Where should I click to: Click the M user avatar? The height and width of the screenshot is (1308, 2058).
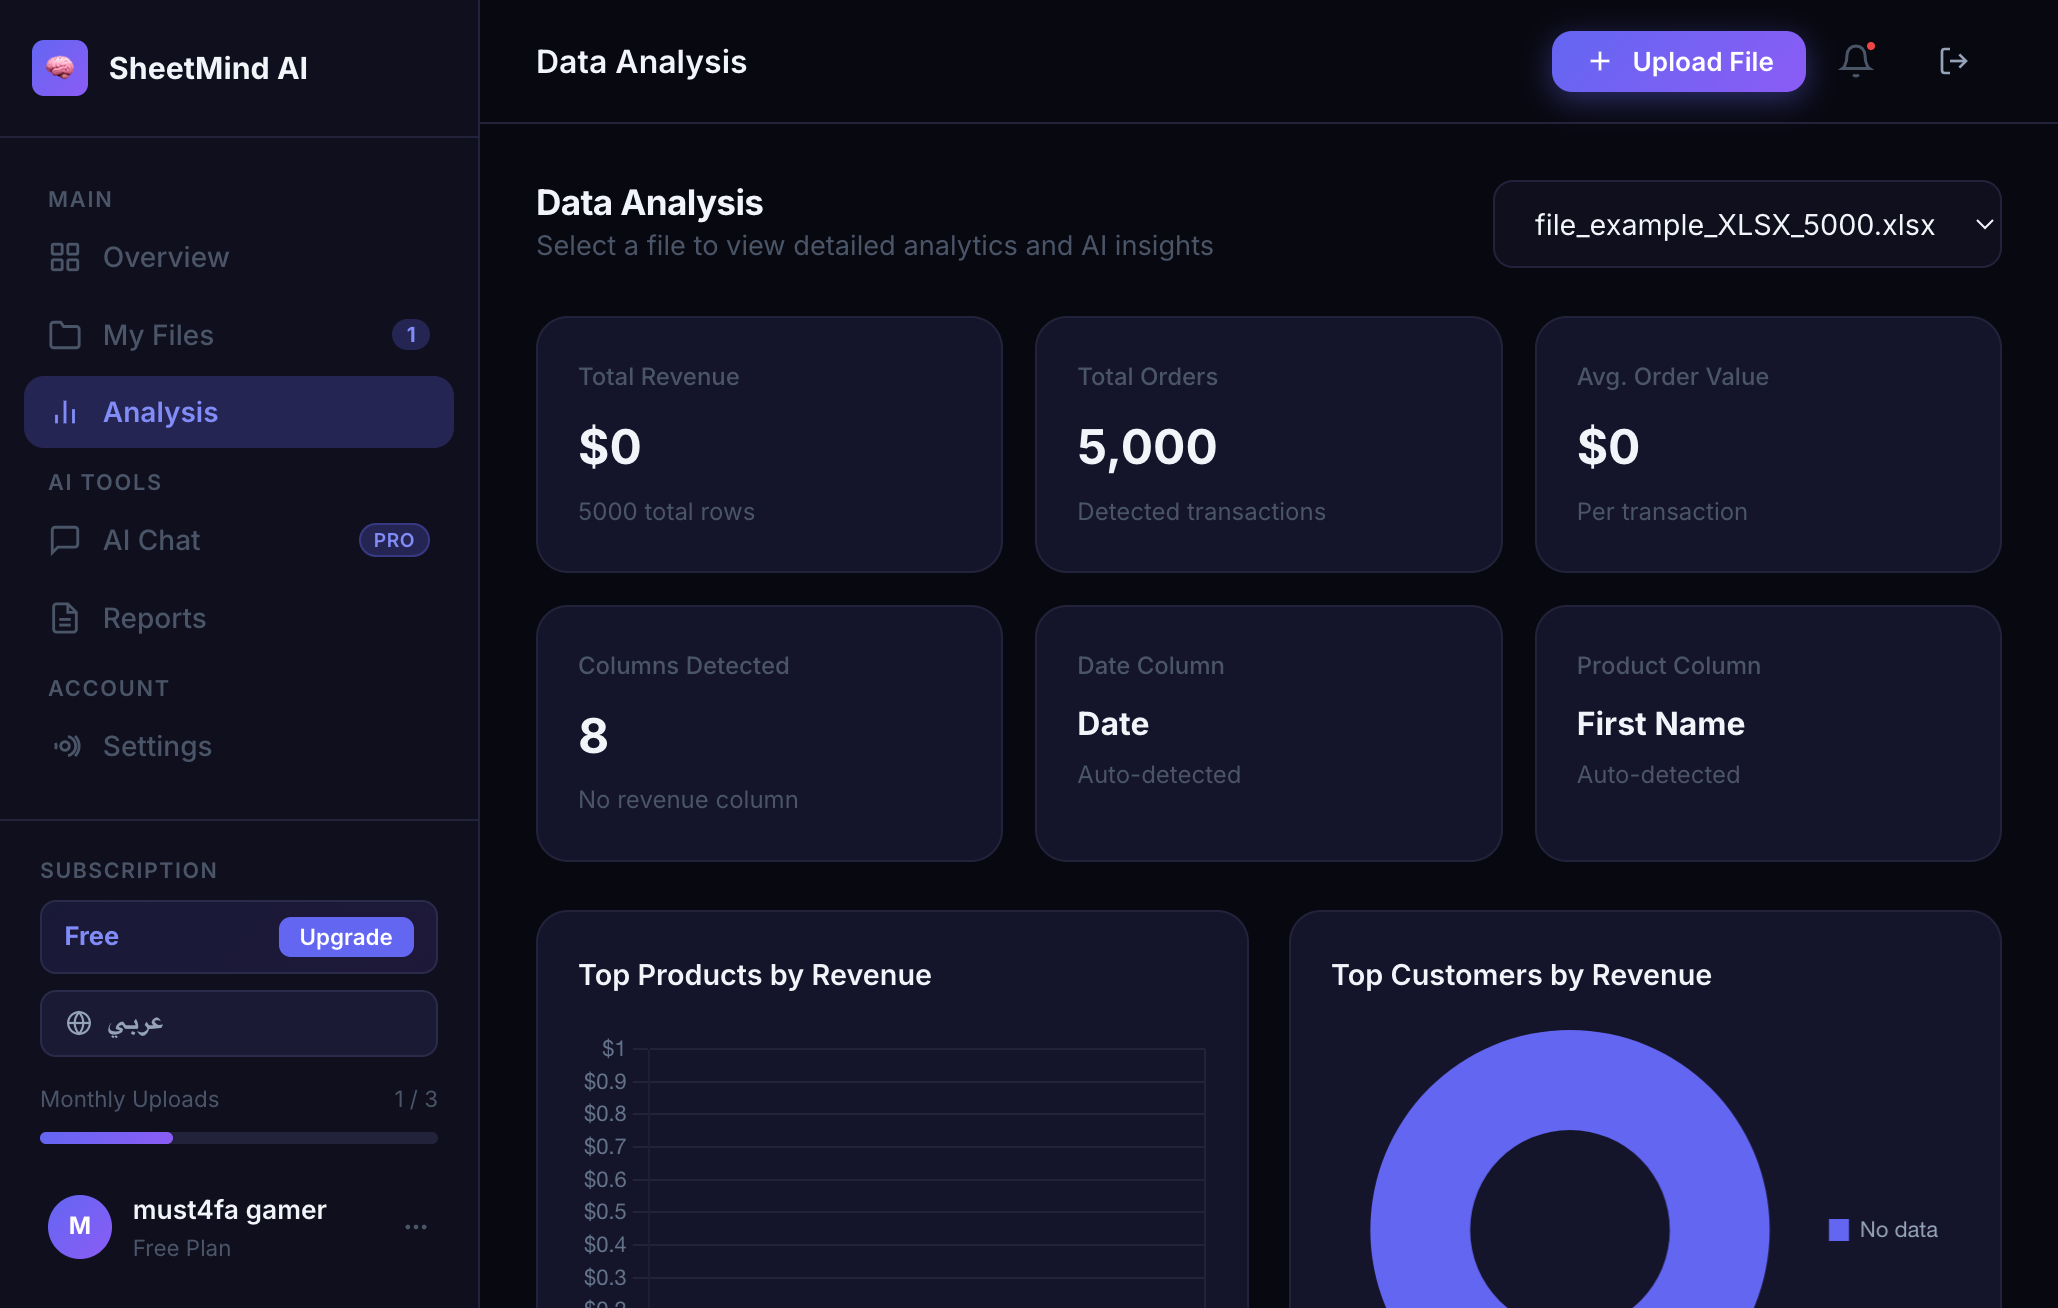click(80, 1227)
